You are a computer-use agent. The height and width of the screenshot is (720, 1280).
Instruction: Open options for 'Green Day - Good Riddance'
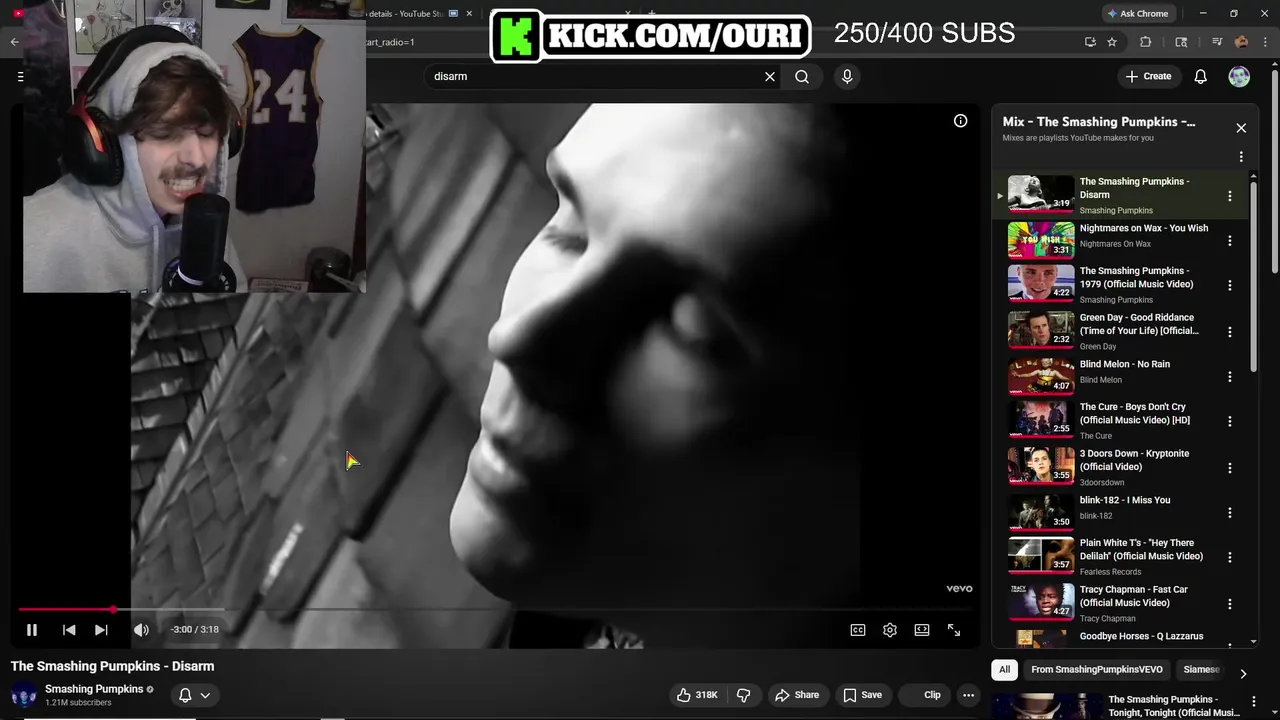[1230, 332]
